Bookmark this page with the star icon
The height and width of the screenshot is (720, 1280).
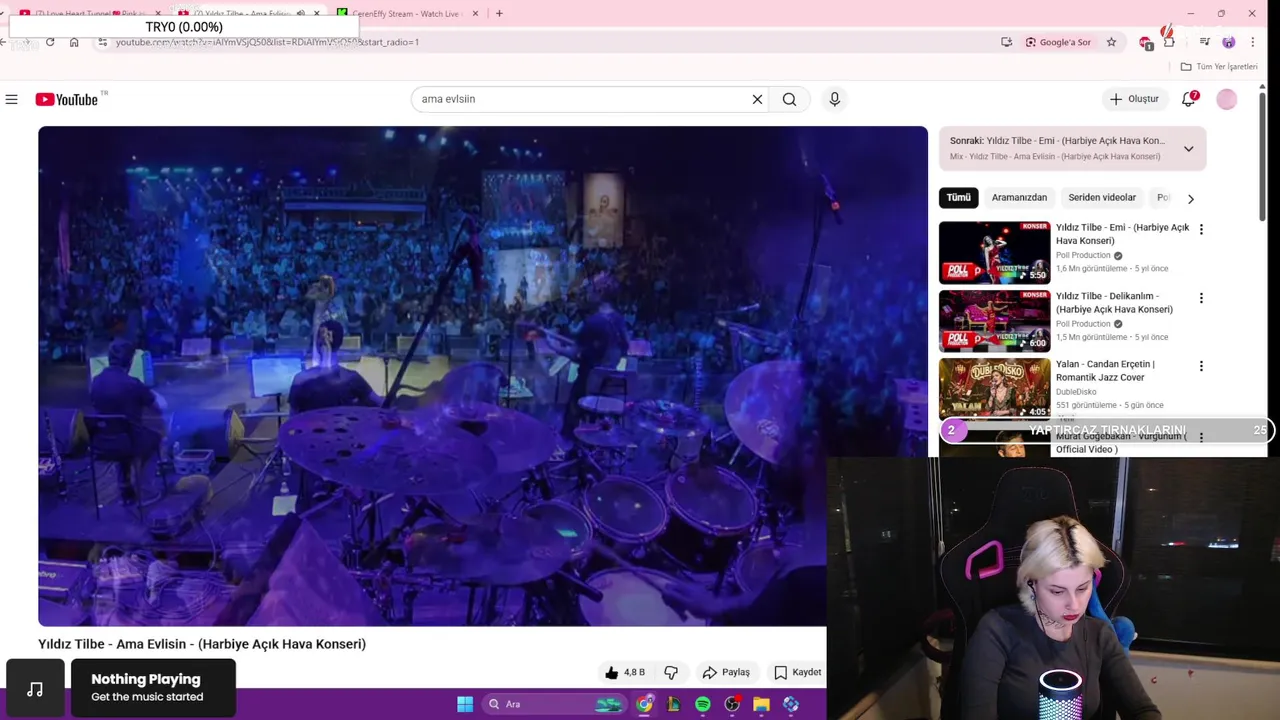(1111, 42)
